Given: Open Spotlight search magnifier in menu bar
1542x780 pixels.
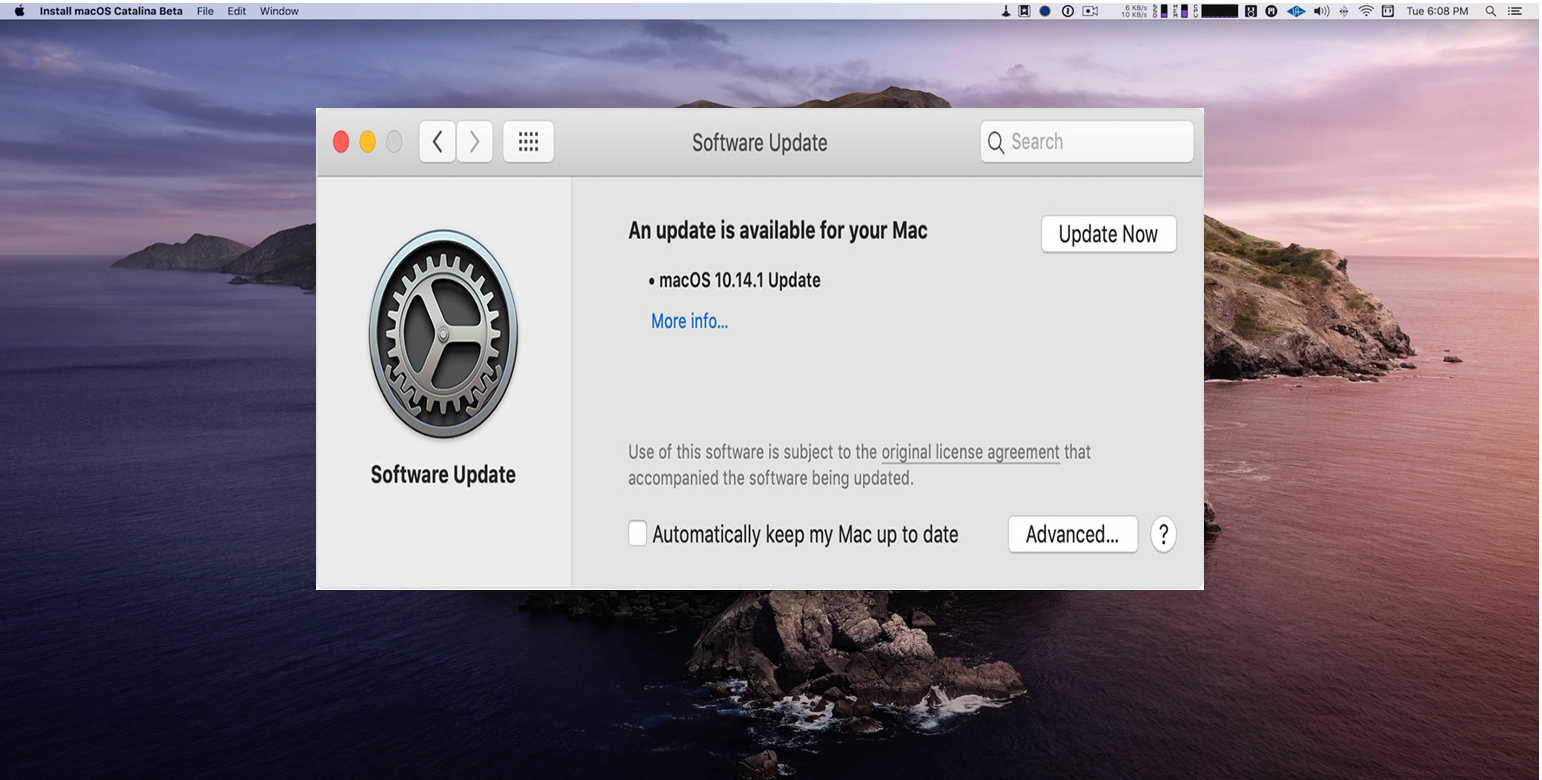Looking at the screenshot, I should pyautogui.click(x=1490, y=11).
